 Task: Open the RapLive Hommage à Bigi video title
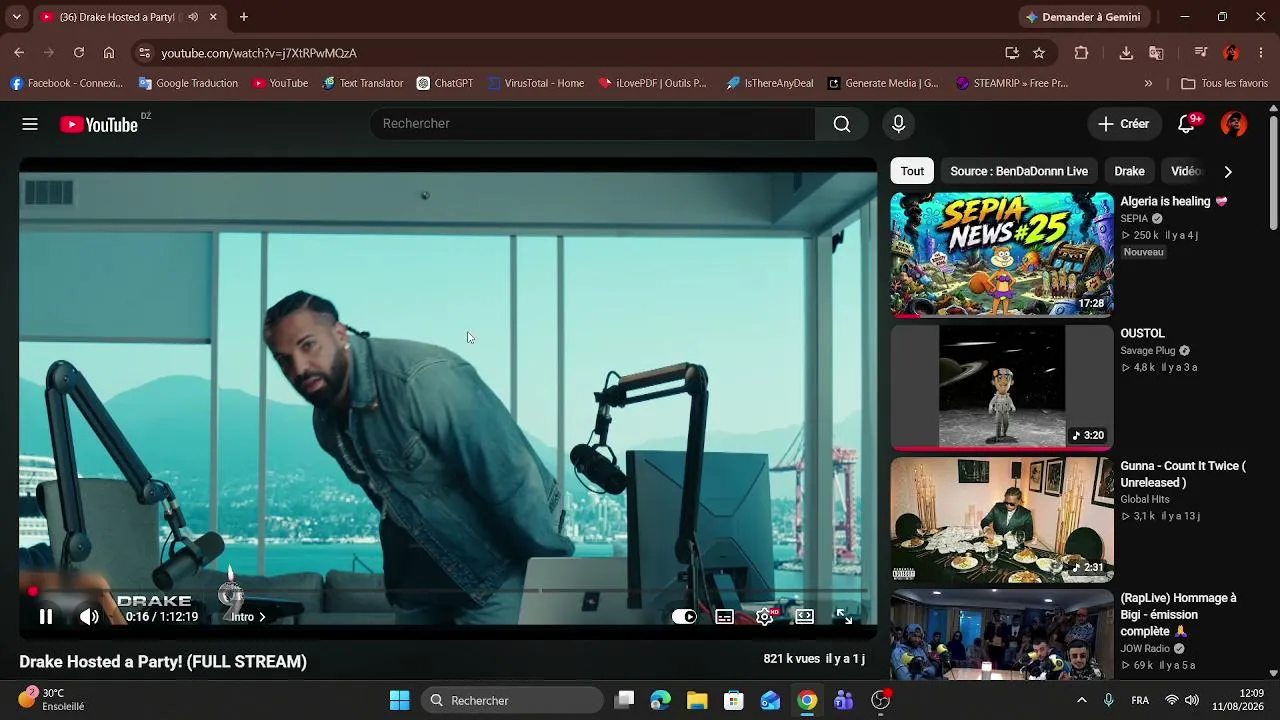tap(1179, 615)
